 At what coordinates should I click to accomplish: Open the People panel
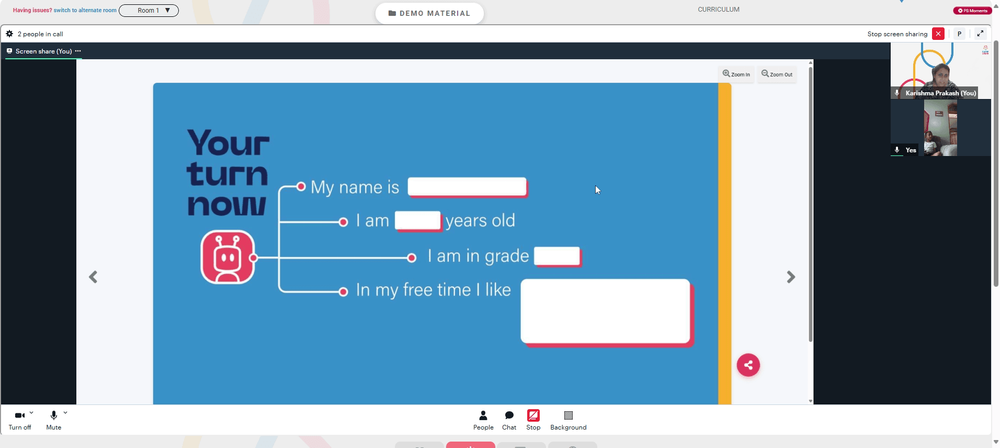coord(483,421)
